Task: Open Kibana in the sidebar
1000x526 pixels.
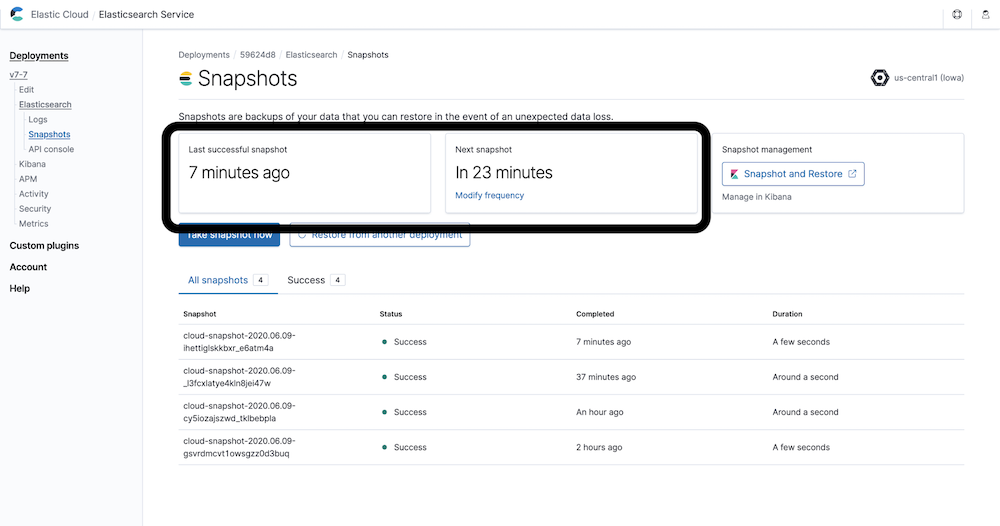Action: (32, 164)
